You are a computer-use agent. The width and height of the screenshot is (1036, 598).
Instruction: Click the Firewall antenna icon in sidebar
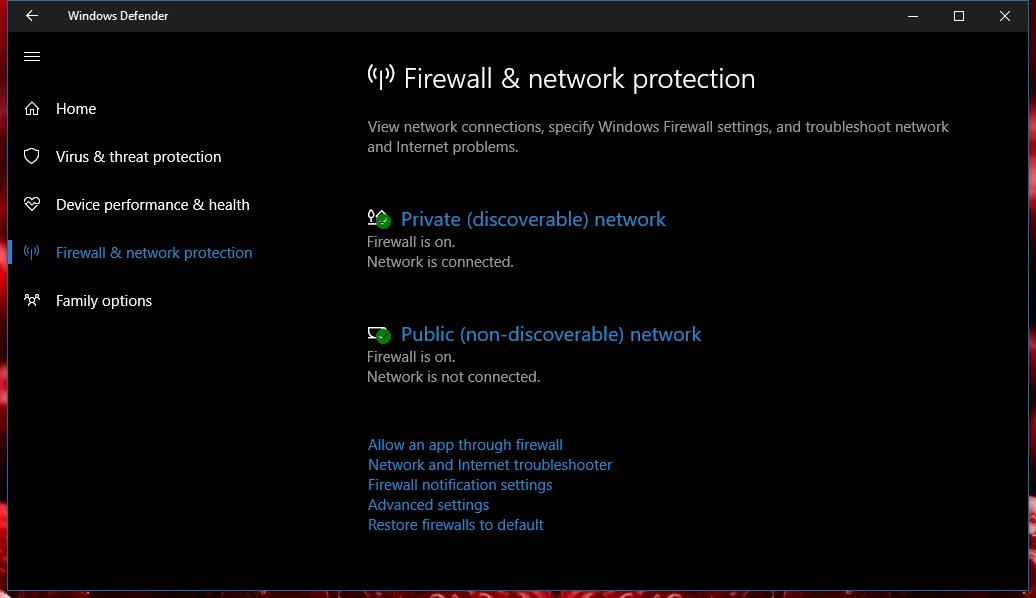32,252
